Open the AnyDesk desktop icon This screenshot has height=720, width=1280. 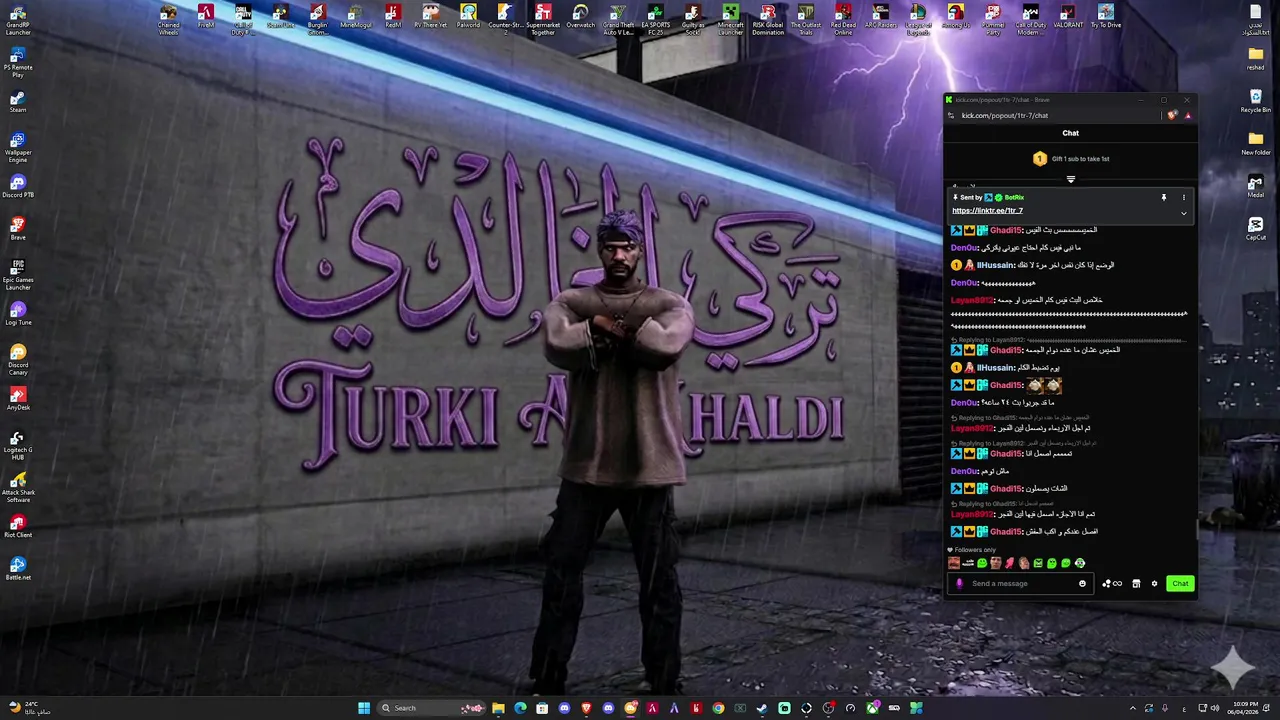point(18,400)
